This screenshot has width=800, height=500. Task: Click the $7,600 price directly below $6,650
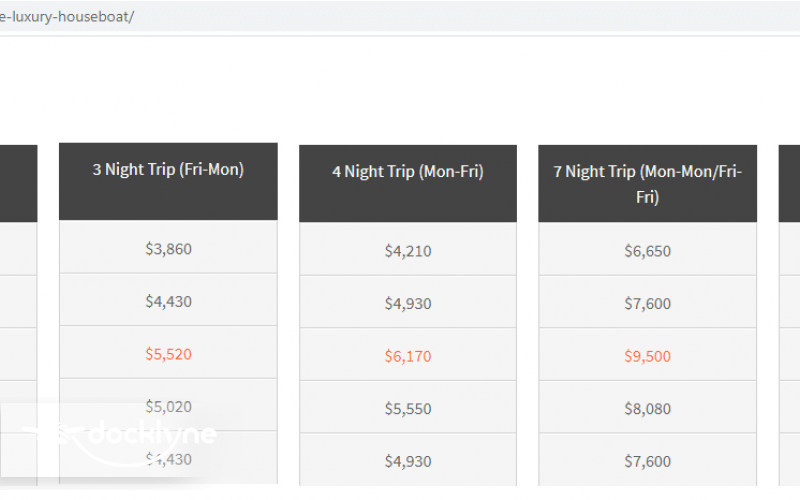[648, 303]
